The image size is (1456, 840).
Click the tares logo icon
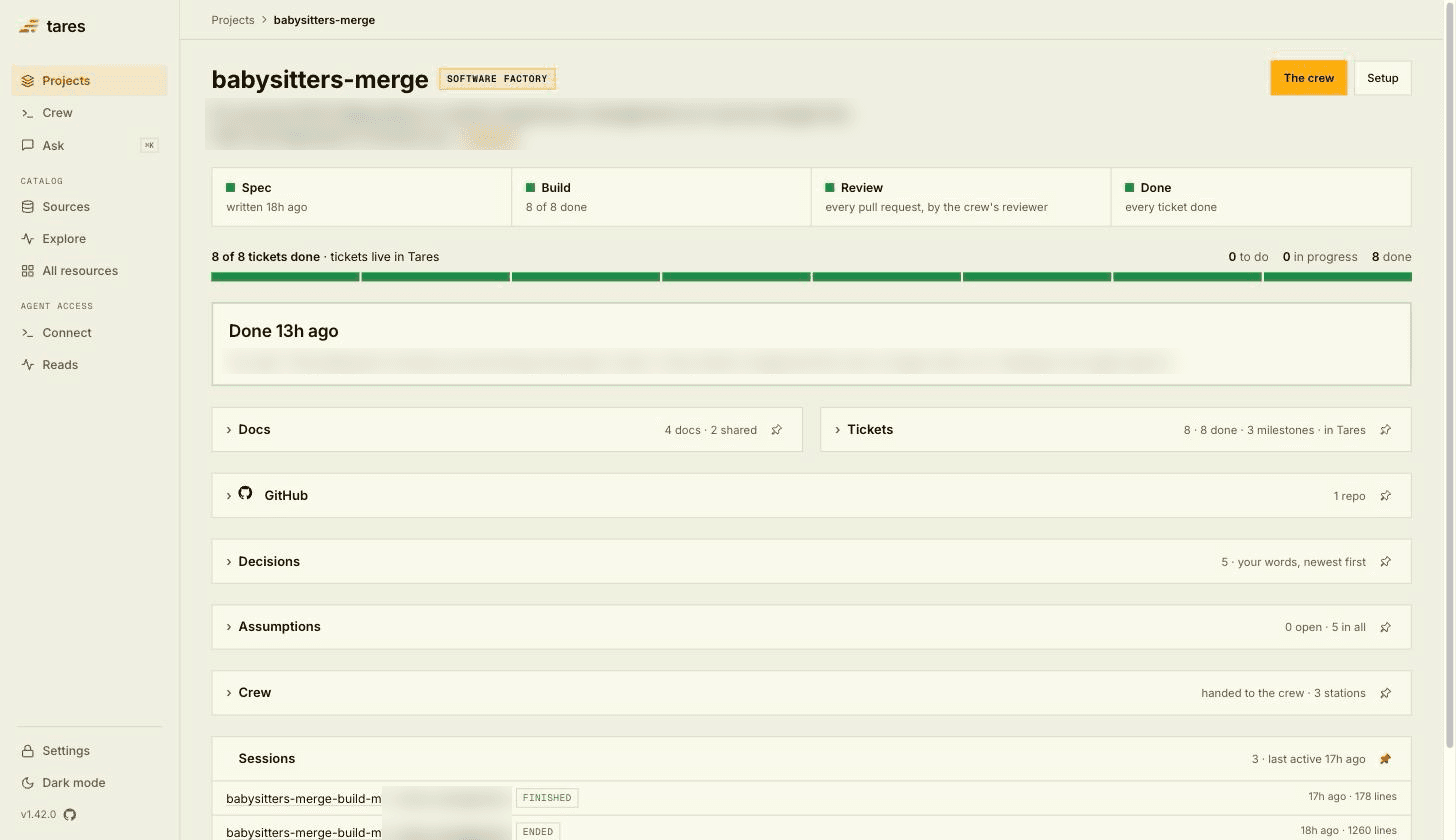[29, 27]
